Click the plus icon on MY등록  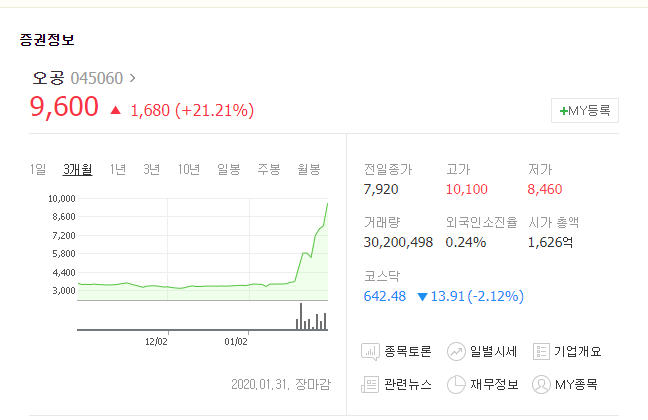(x=564, y=110)
